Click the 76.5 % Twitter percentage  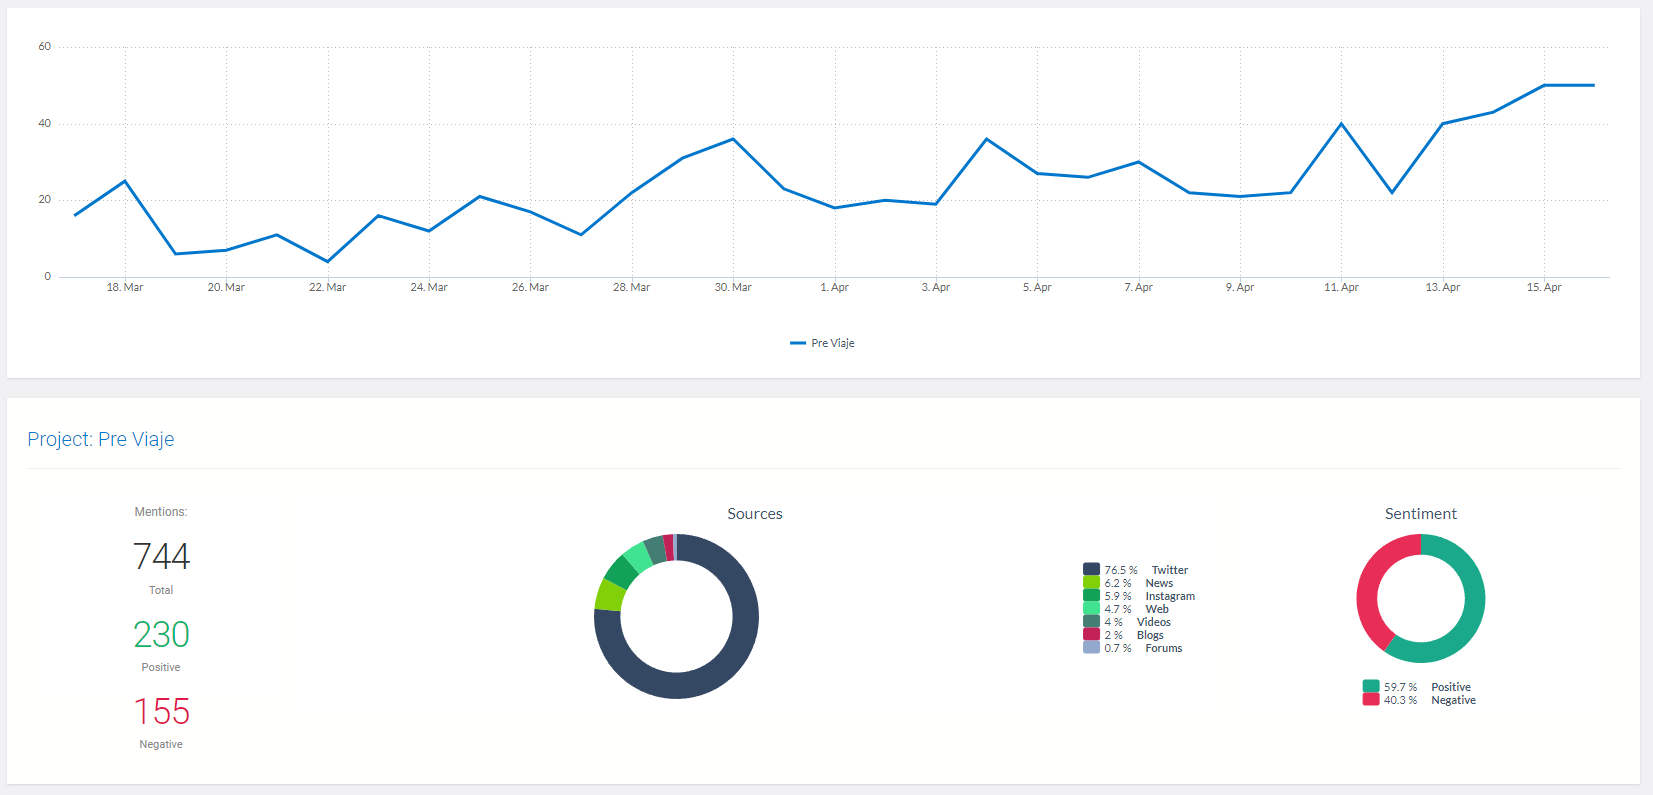1121,570
